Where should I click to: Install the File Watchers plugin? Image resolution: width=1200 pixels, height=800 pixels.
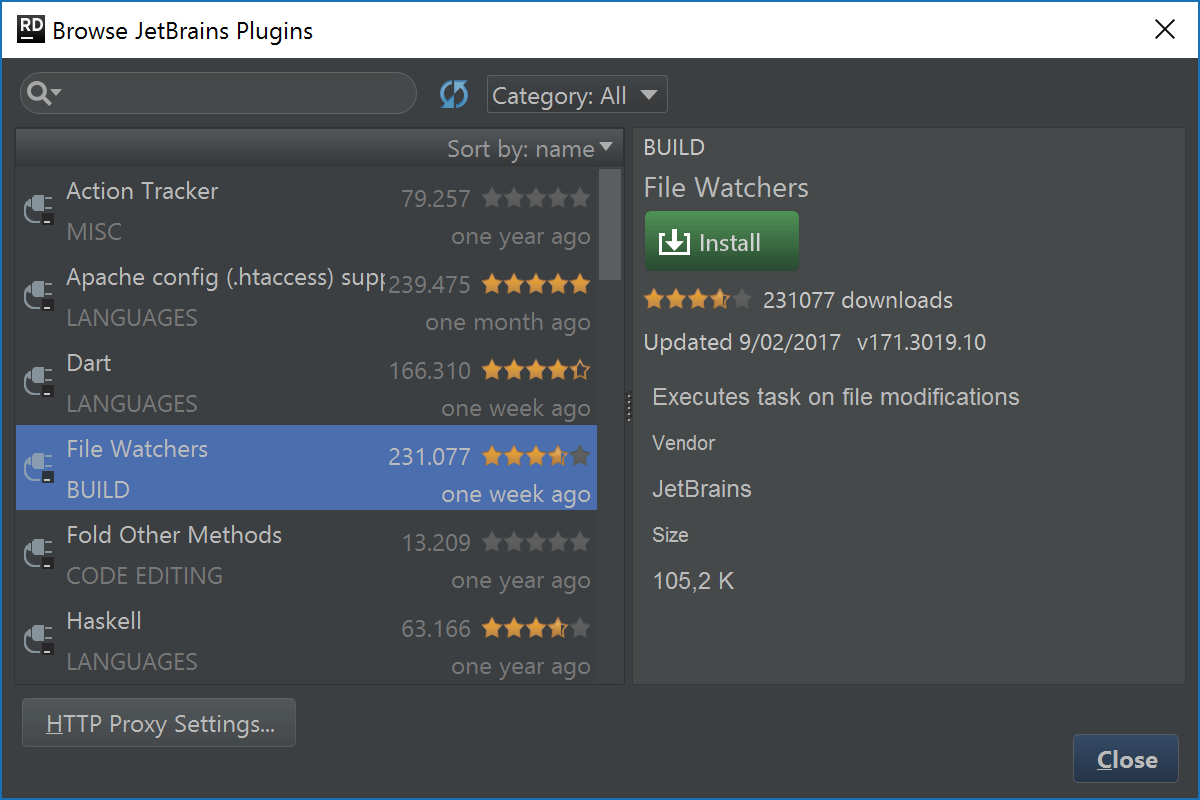pos(722,242)
